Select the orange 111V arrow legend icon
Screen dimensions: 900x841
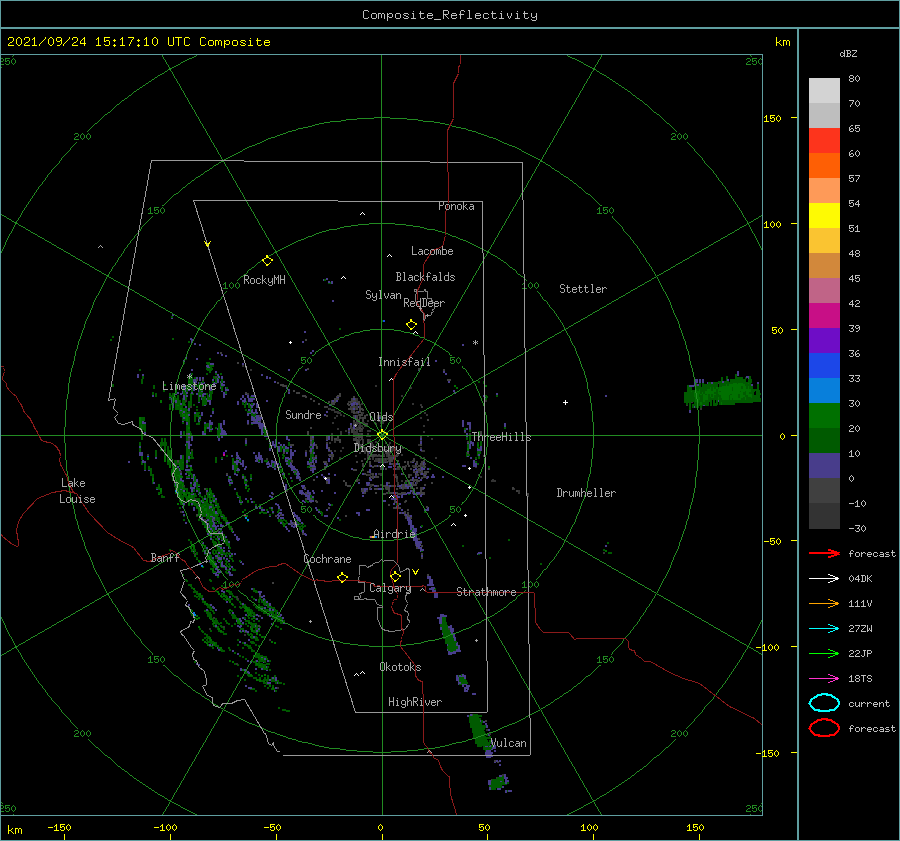click(824, 603)
